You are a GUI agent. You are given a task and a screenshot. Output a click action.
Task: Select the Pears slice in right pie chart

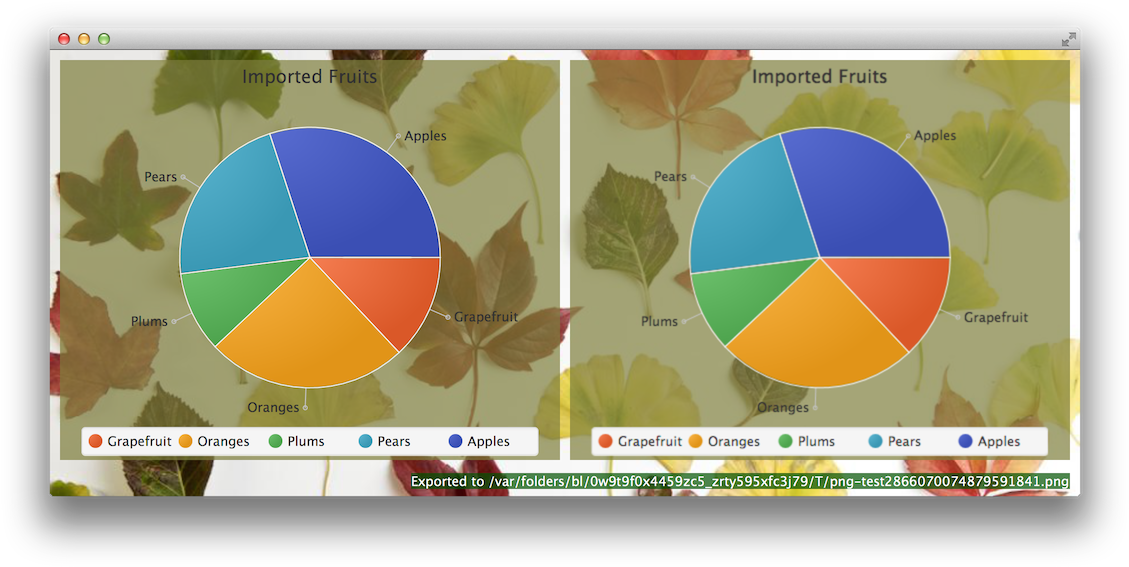[x=745, y=210]
